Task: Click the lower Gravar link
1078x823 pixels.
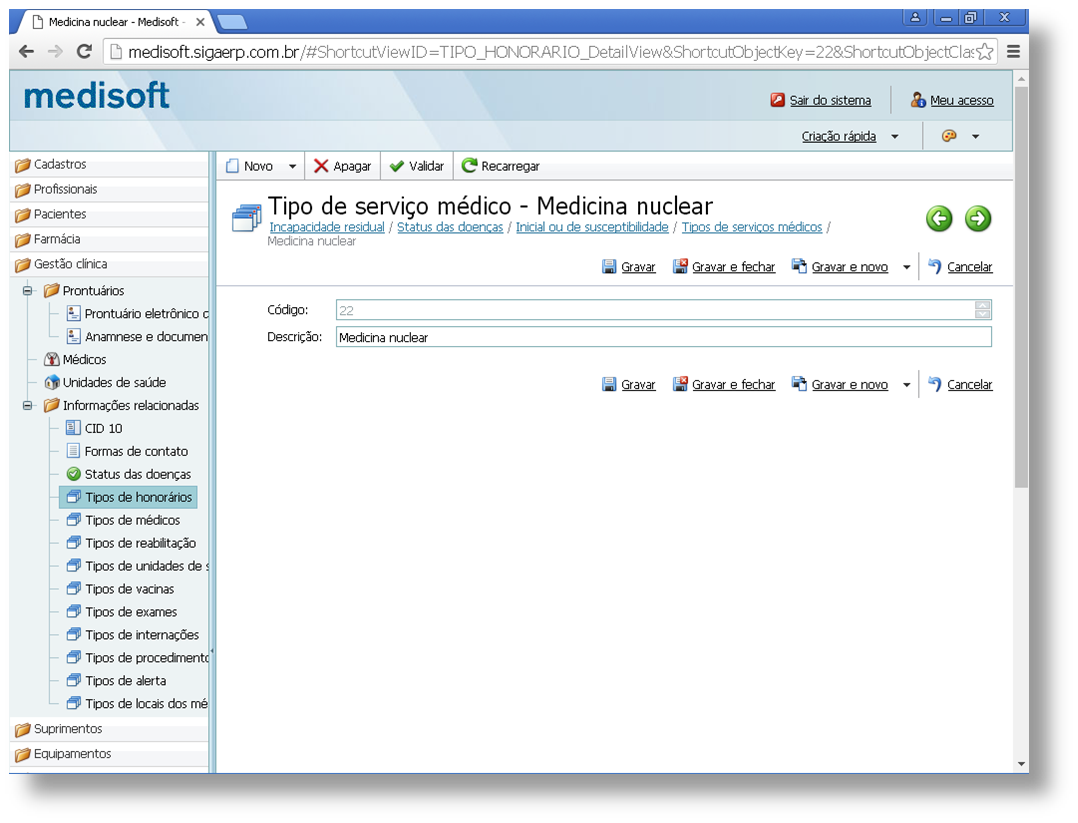Action: (638, 385)
